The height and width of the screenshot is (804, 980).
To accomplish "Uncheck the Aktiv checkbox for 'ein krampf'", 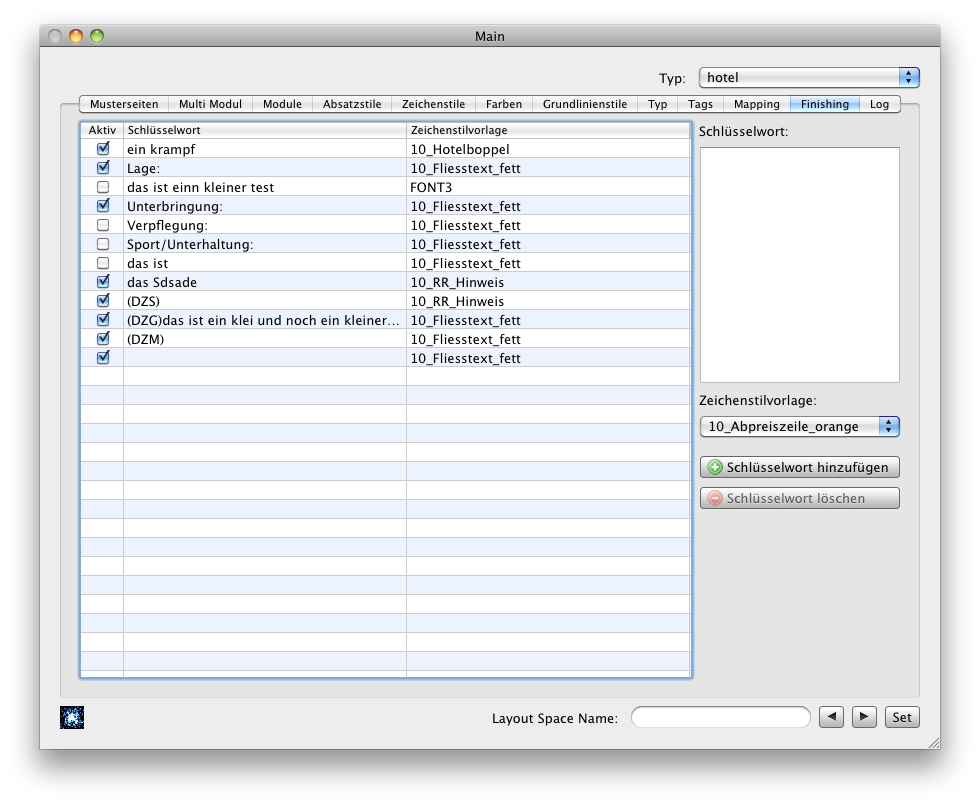I will [x=103, y=149].
